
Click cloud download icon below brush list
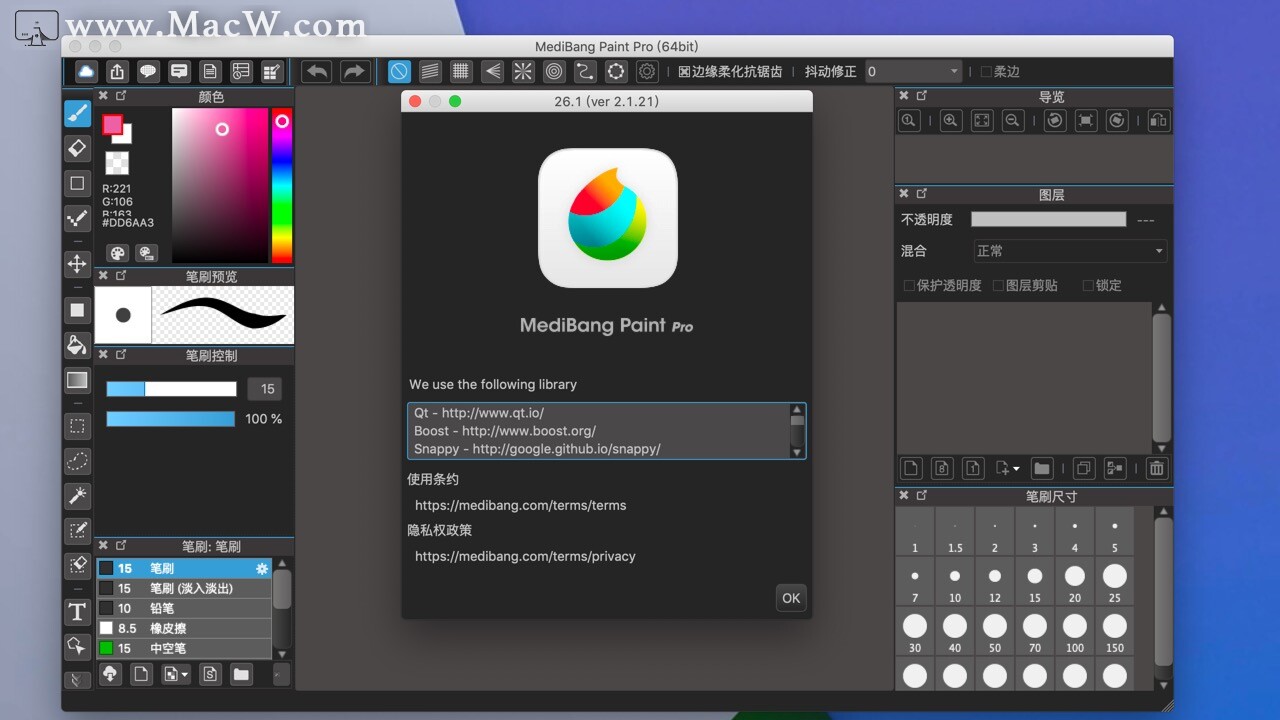(x=111, y=674)
